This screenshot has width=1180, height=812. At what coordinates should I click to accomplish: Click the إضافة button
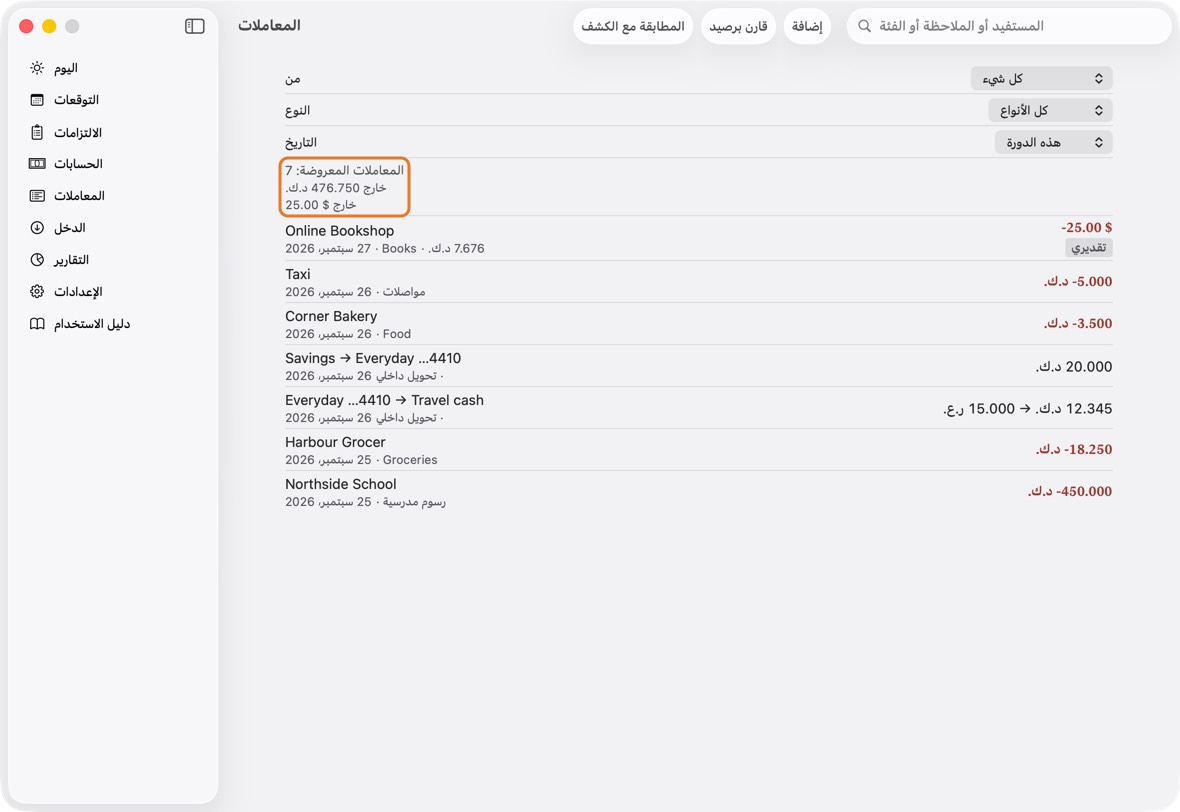click(x=807, y=26)
